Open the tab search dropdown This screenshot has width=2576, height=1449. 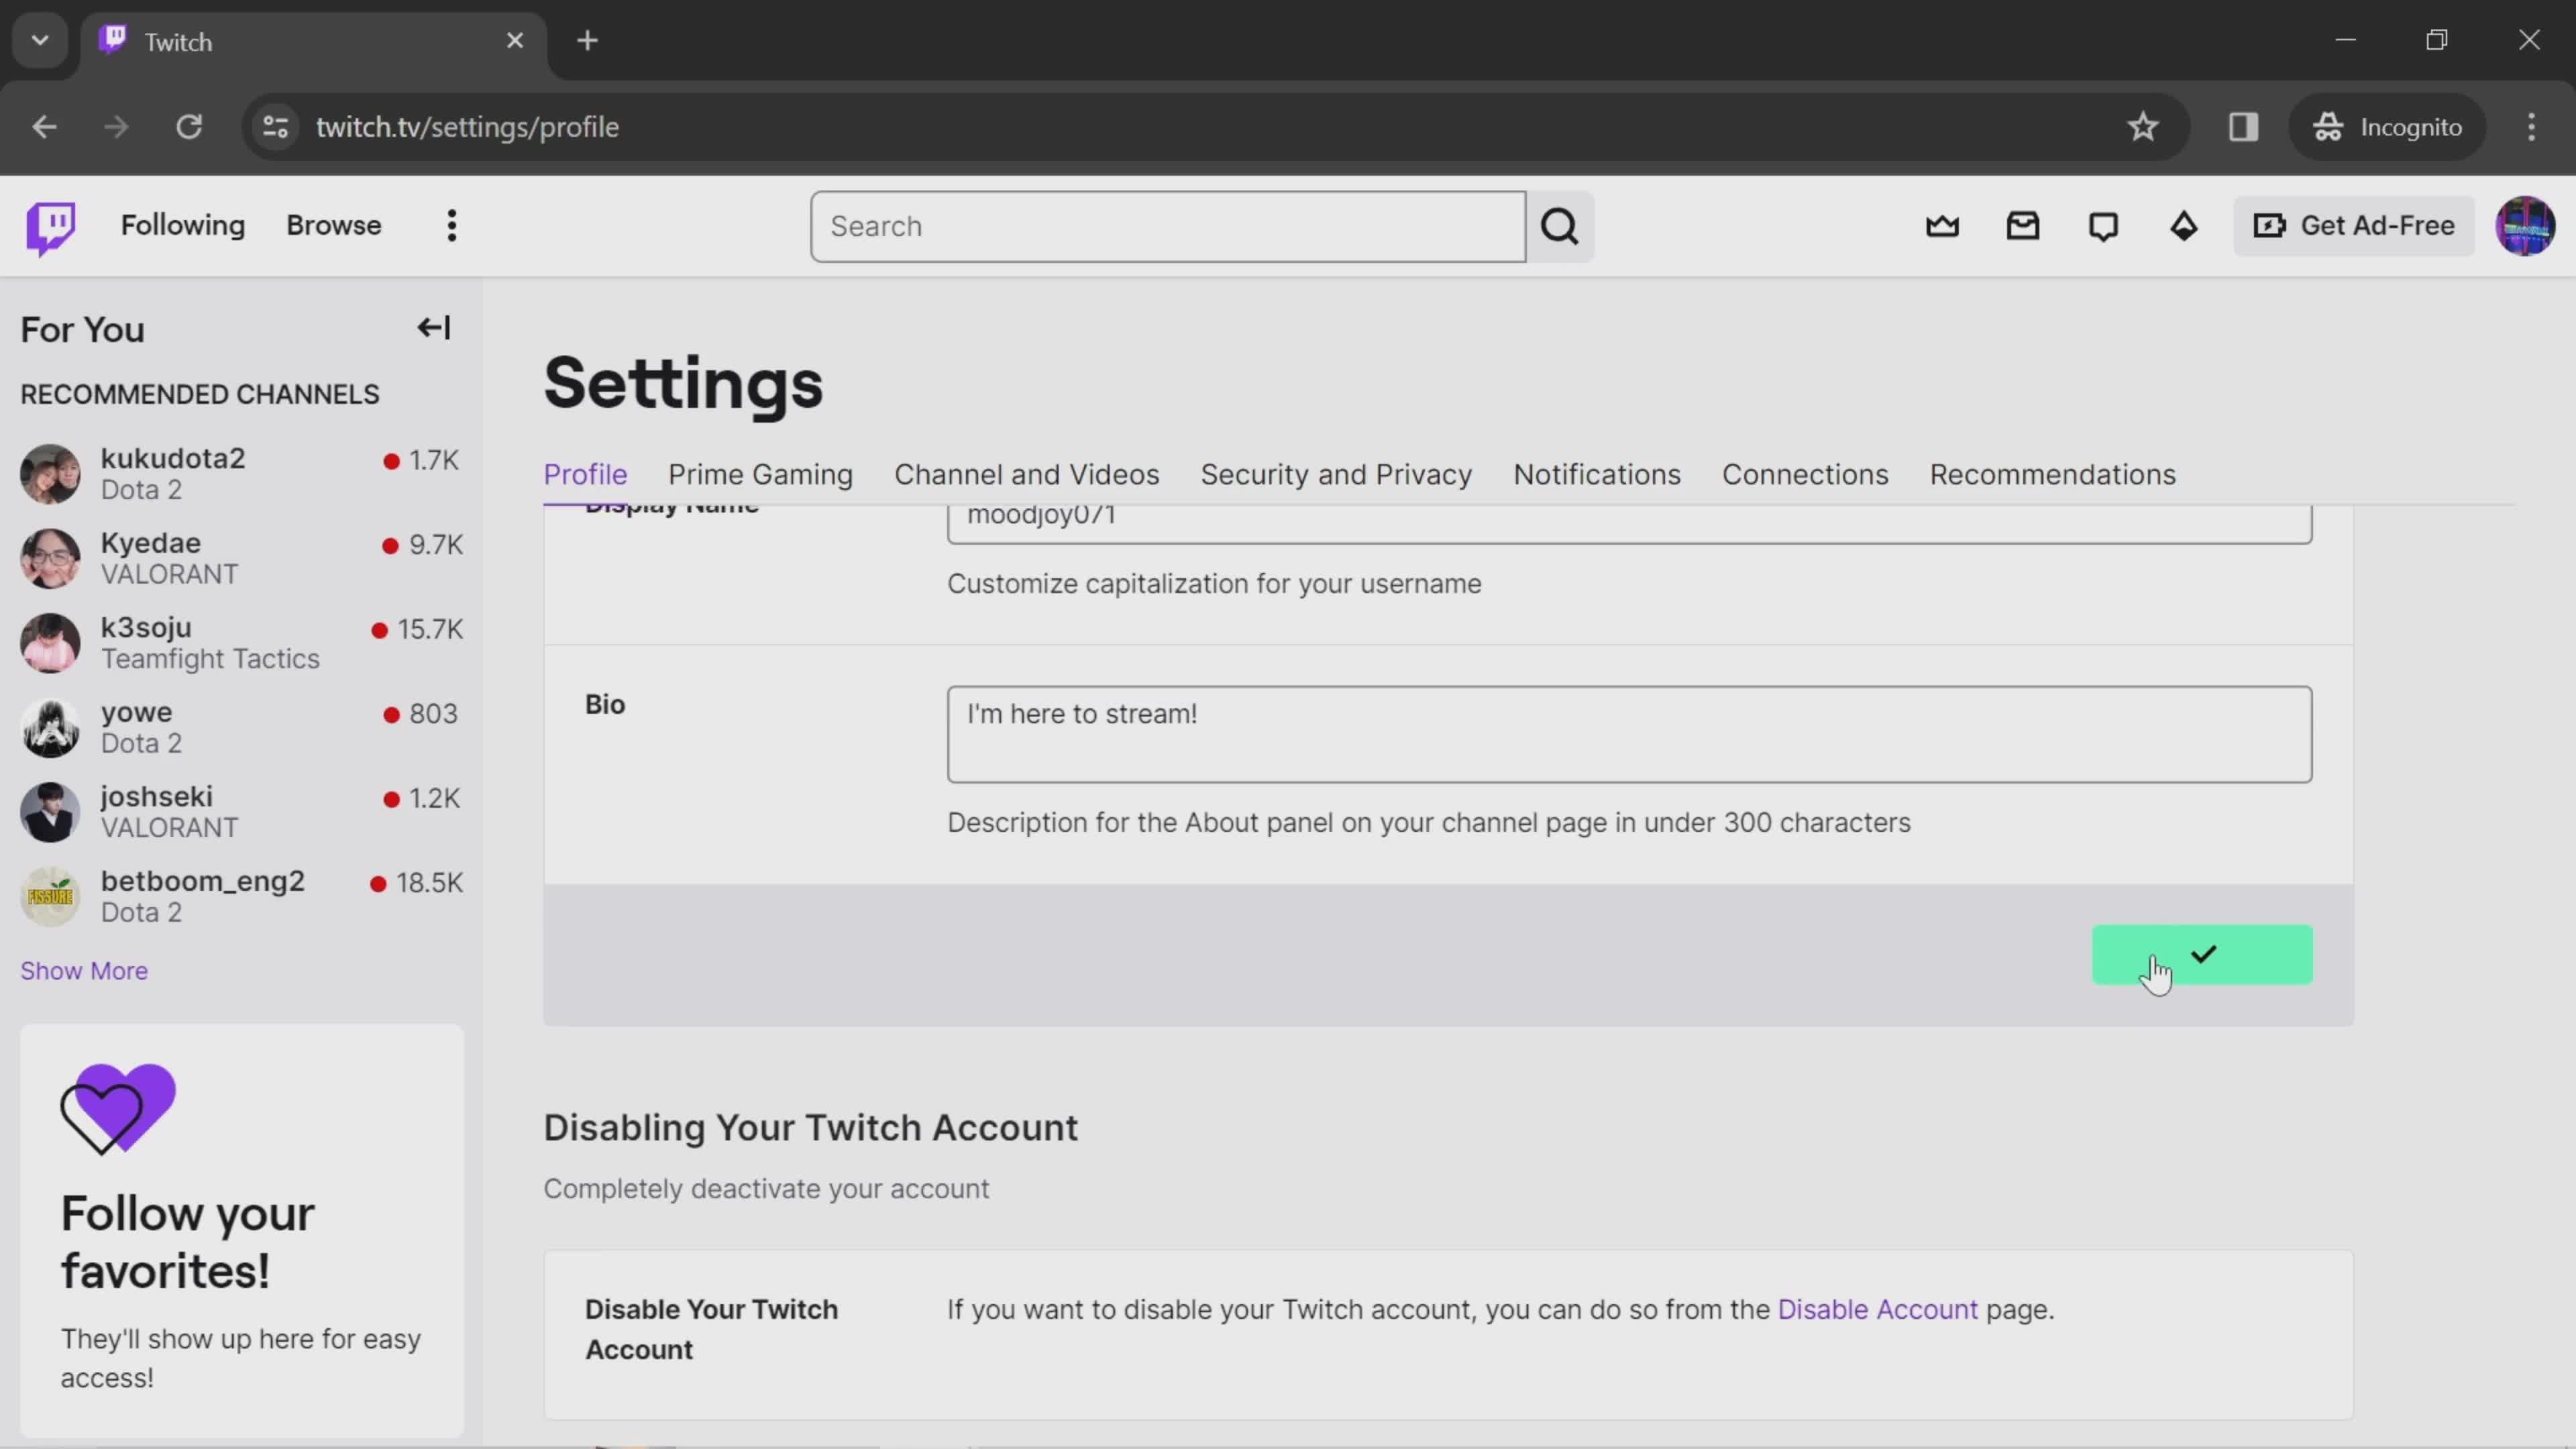click(x=40, y=41)
